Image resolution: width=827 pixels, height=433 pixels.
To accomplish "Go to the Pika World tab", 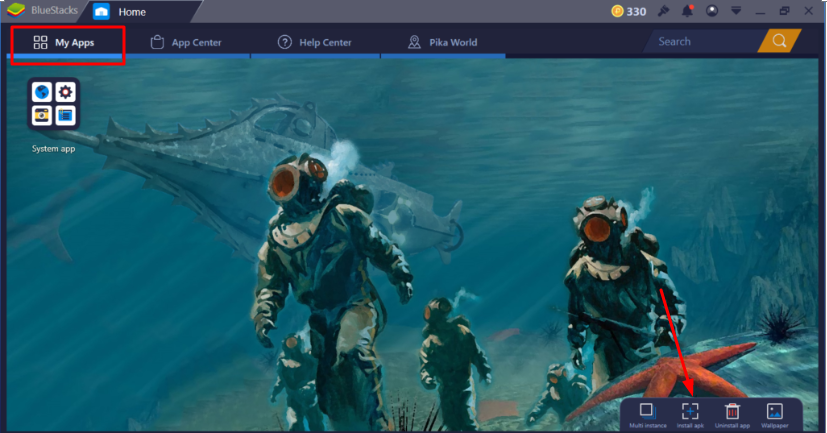I will pos(443,42).
